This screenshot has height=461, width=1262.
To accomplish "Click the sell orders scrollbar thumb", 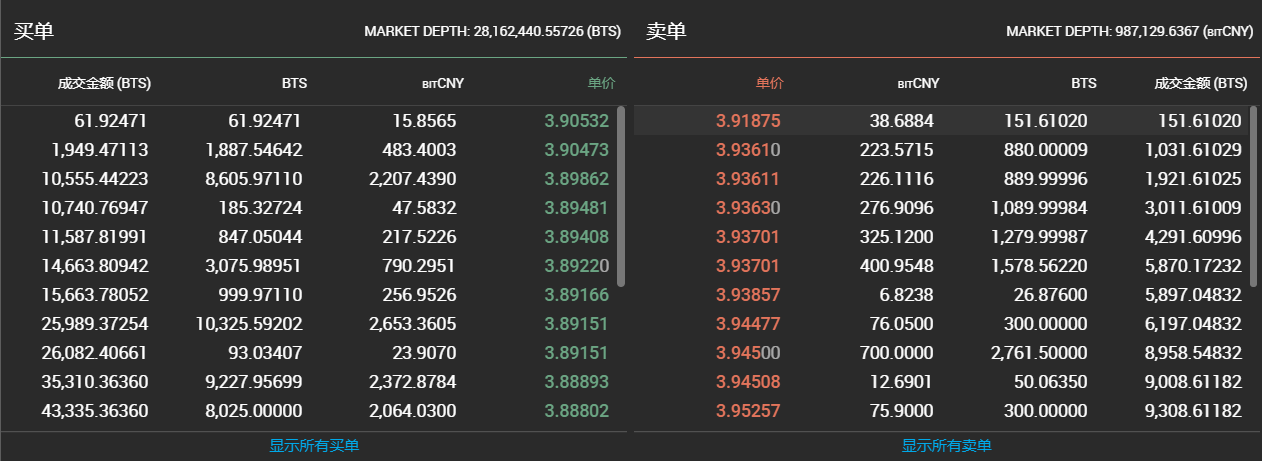I will coord(1254,197).
